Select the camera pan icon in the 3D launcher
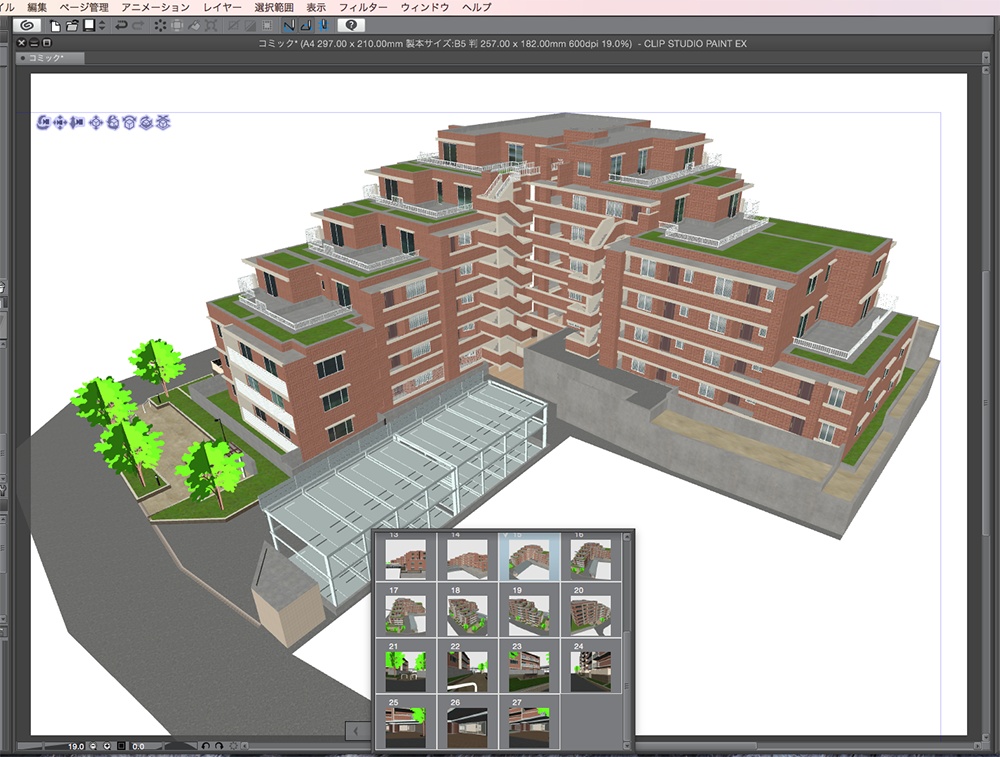 pos(60,122)
